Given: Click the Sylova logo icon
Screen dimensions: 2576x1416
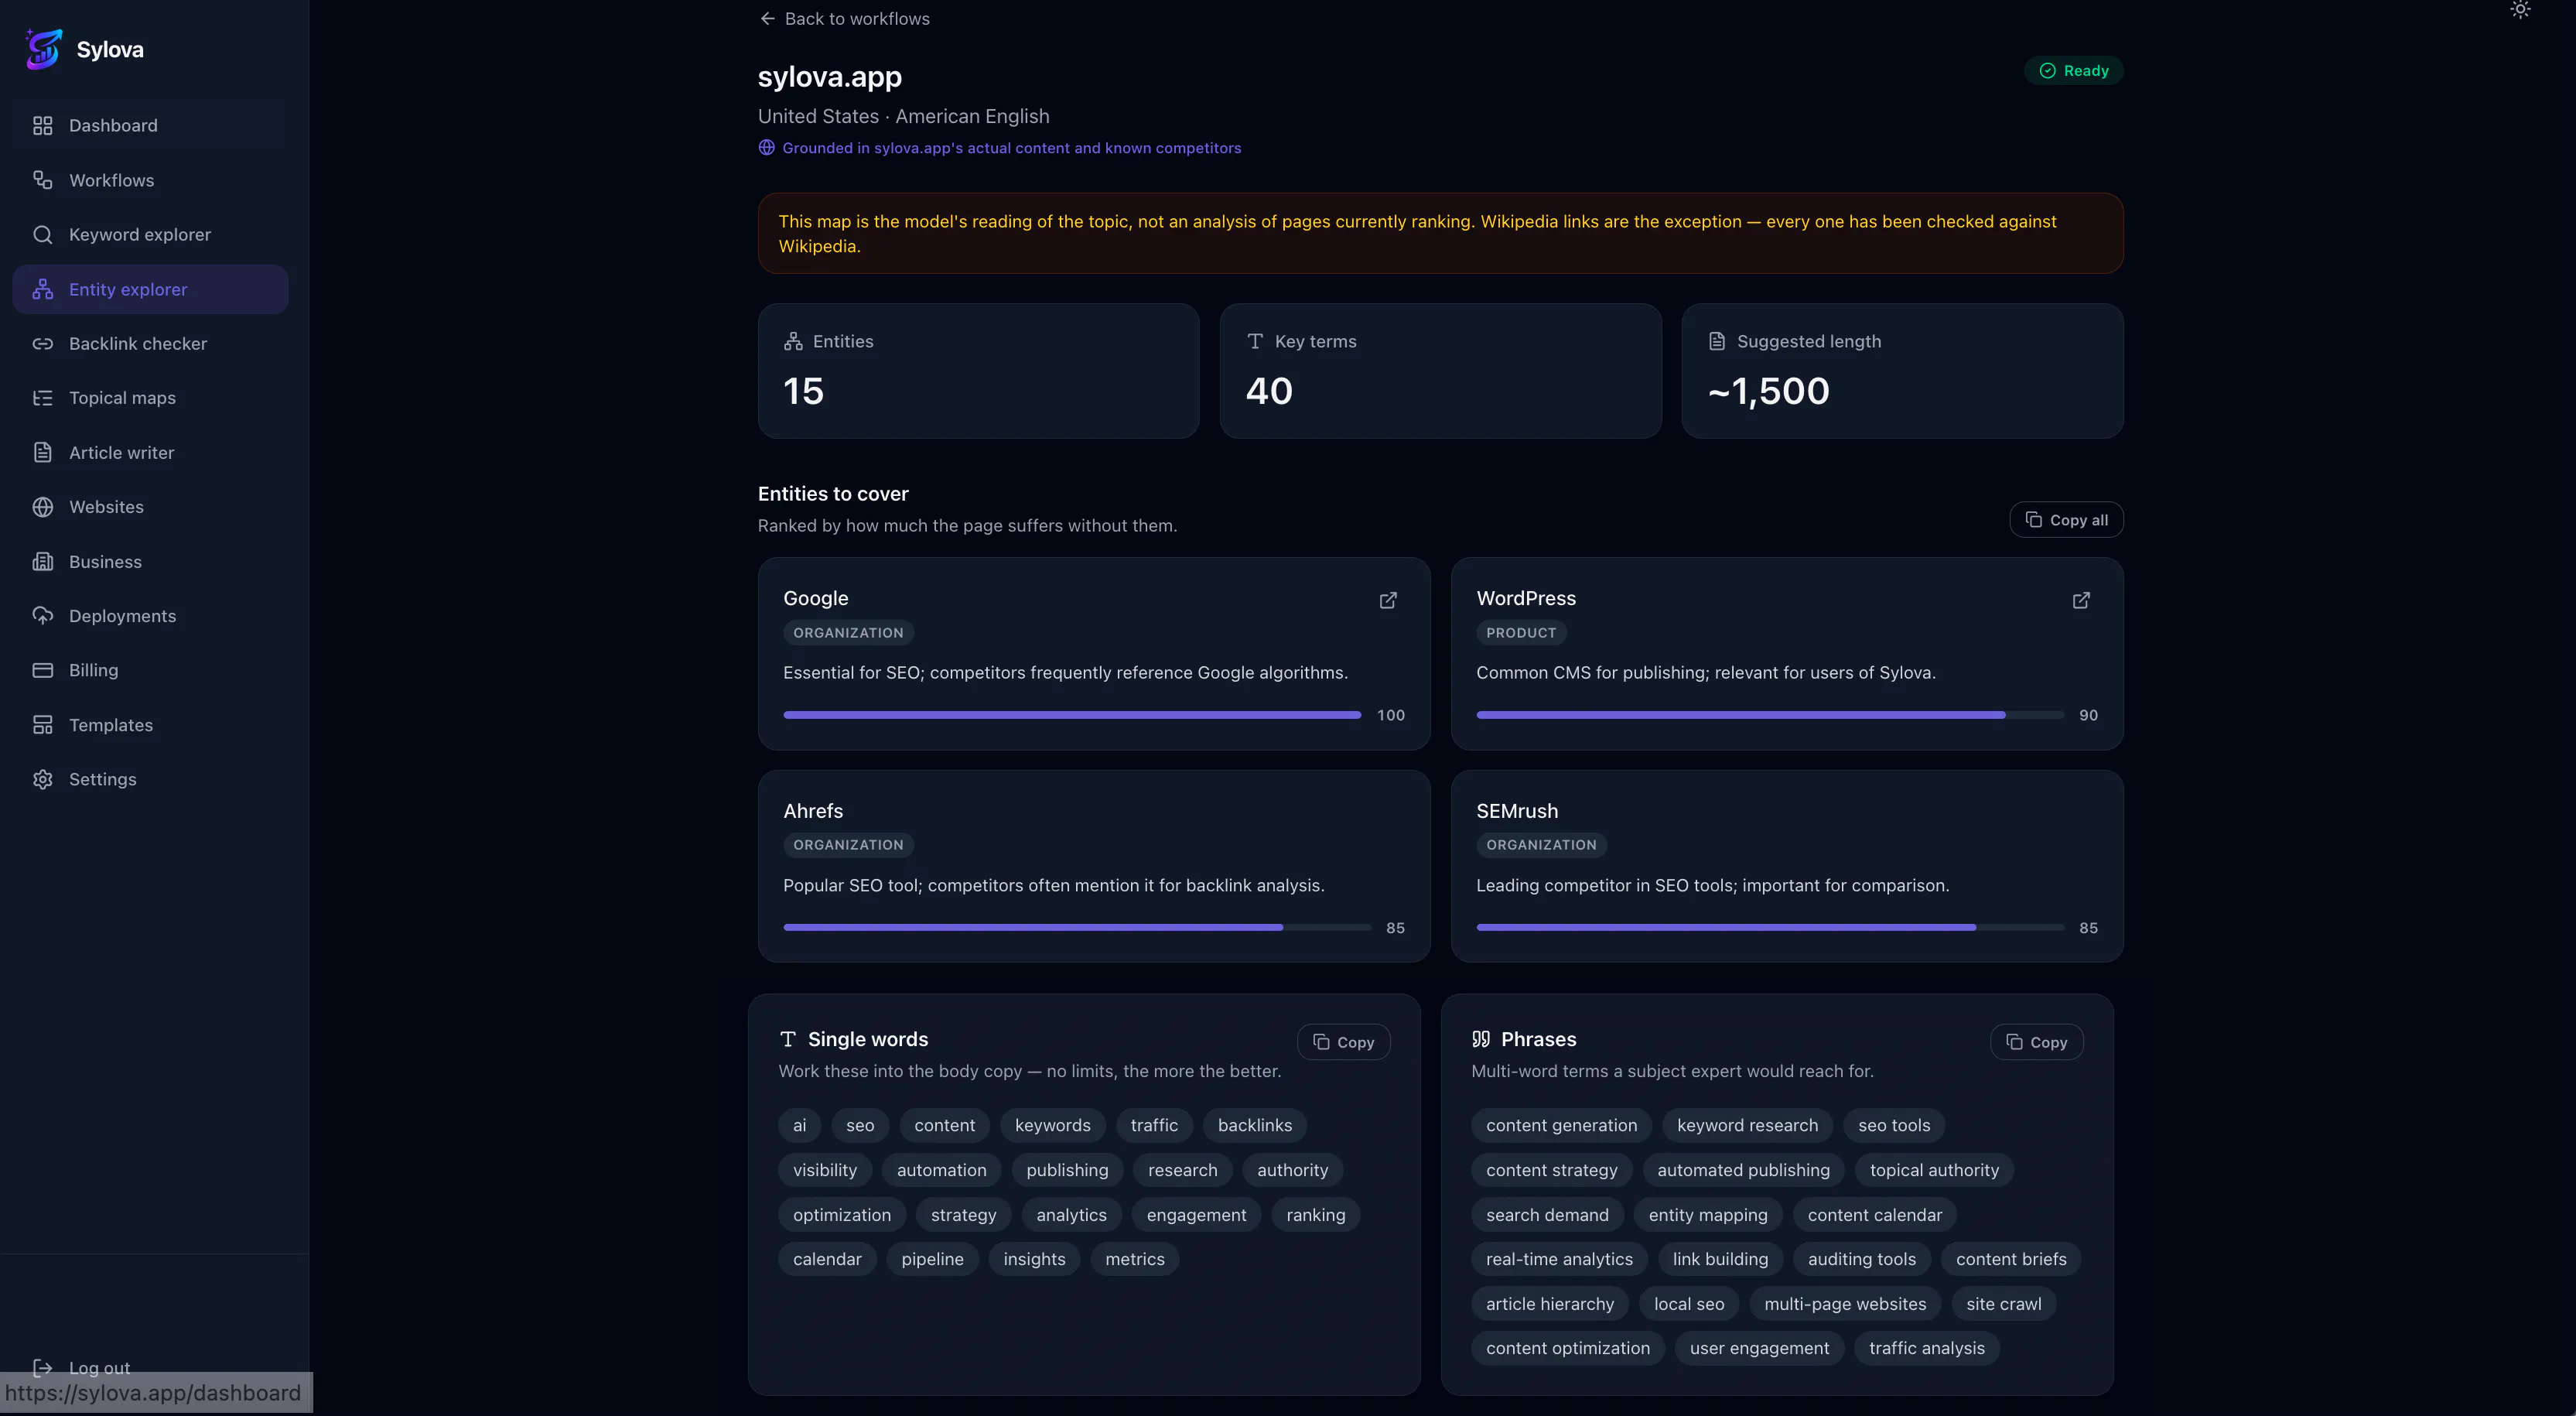Looking at the screenshot, I should click(44, 49).
